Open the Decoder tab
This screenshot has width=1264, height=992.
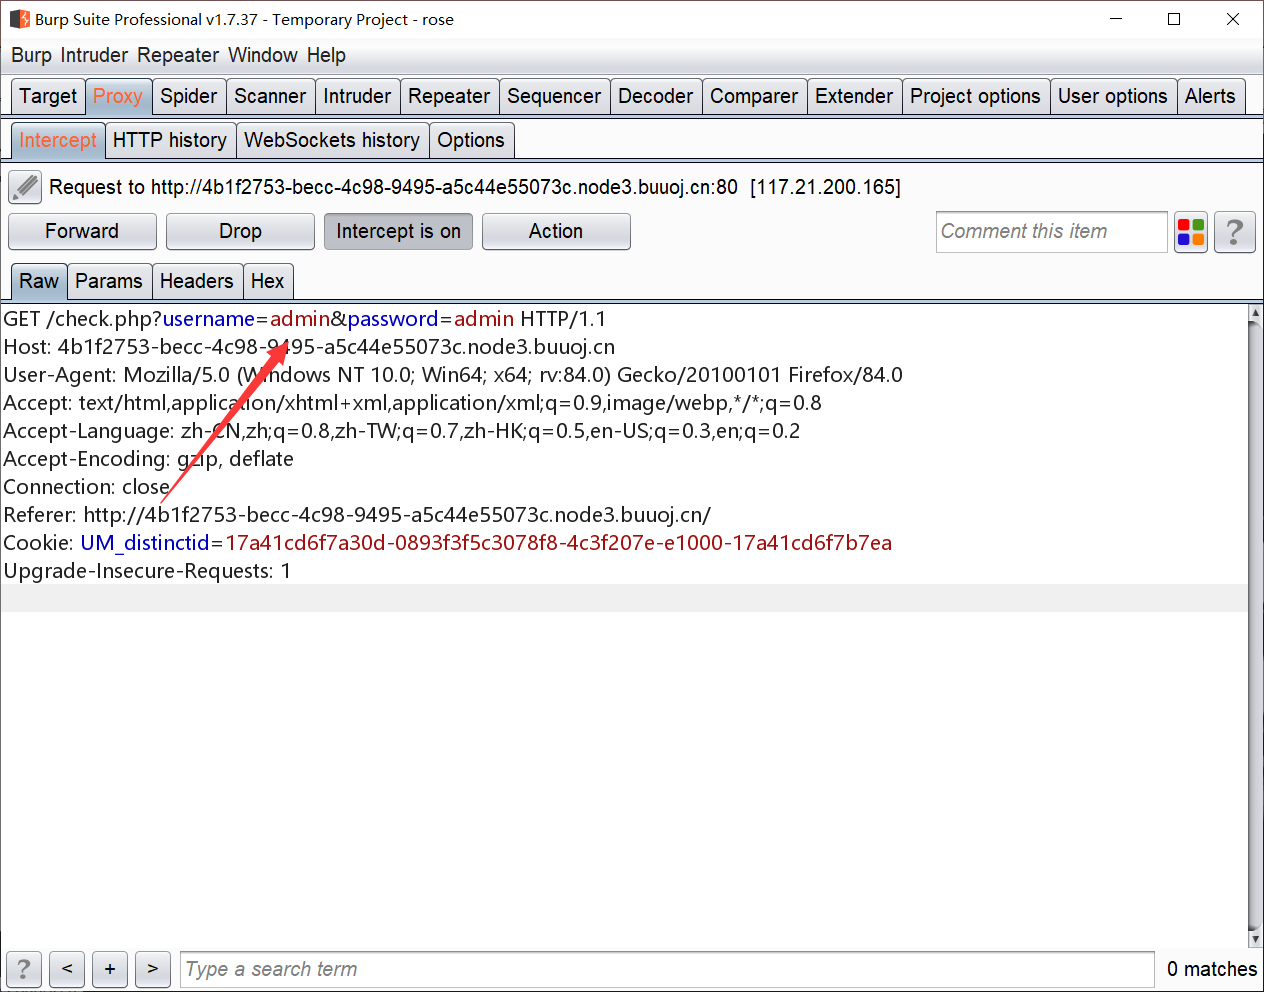point(656,96)
